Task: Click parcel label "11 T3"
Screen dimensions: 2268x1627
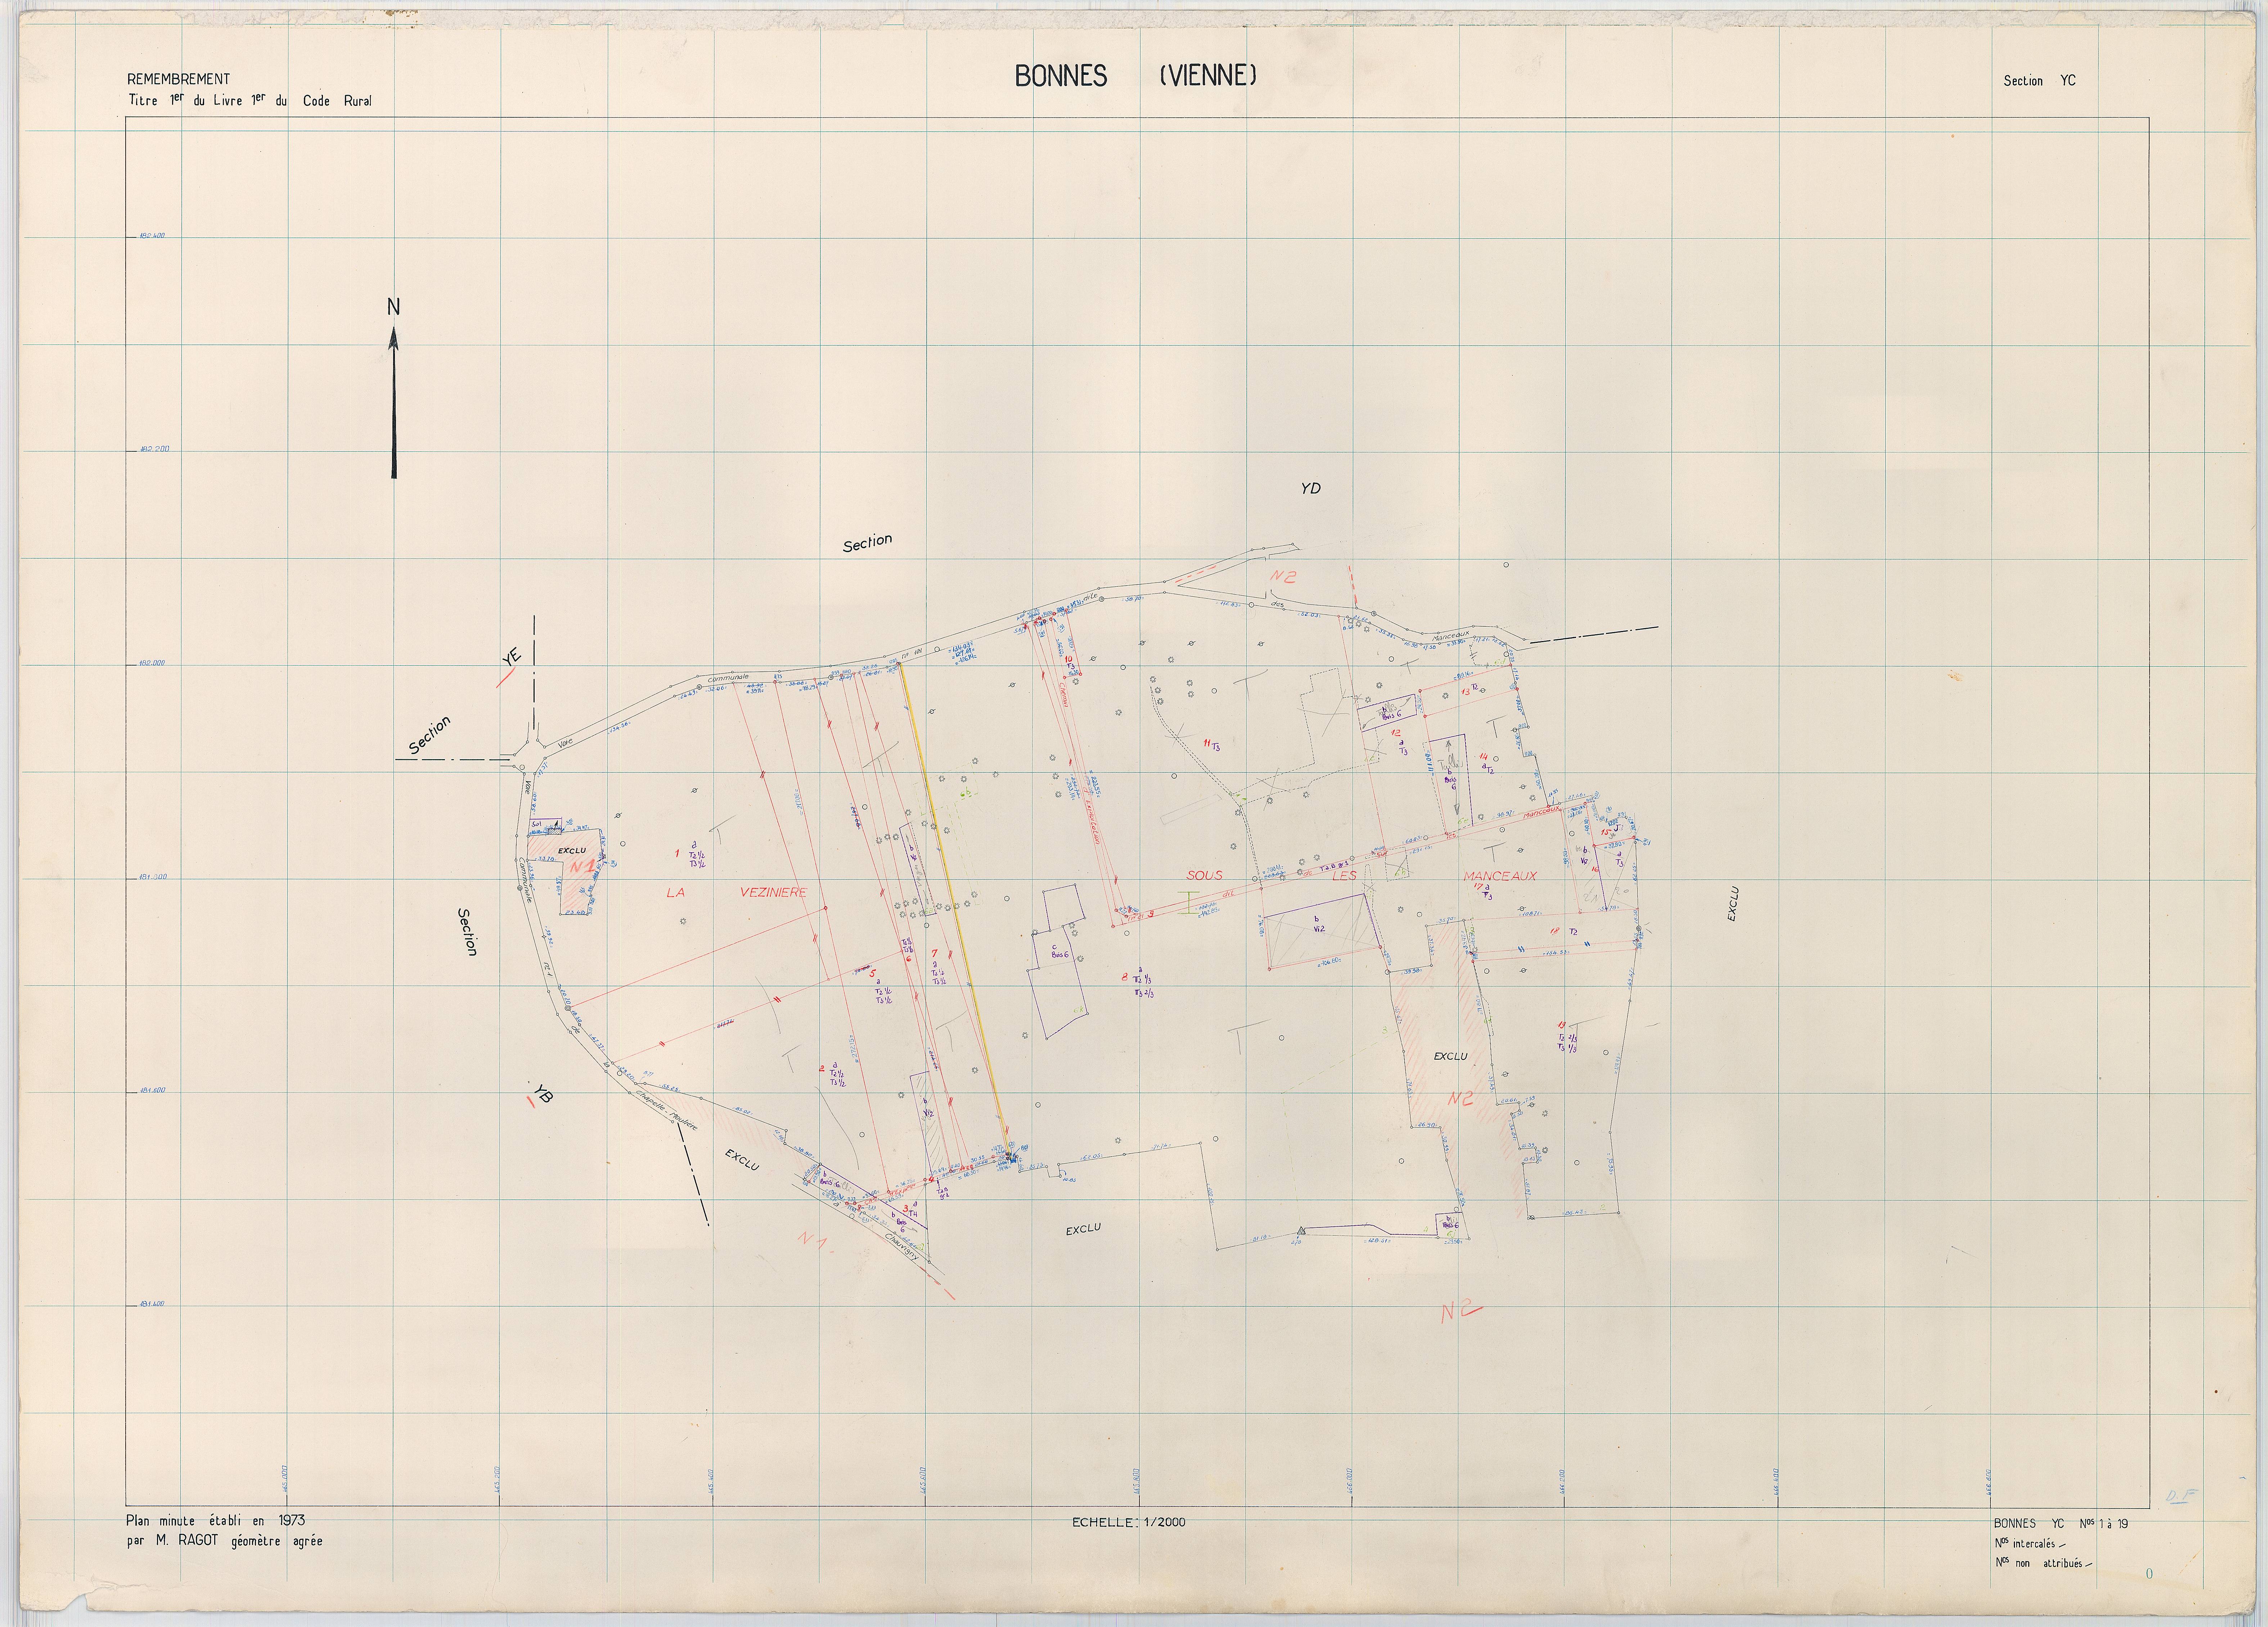Action: tap(1212, 745)
